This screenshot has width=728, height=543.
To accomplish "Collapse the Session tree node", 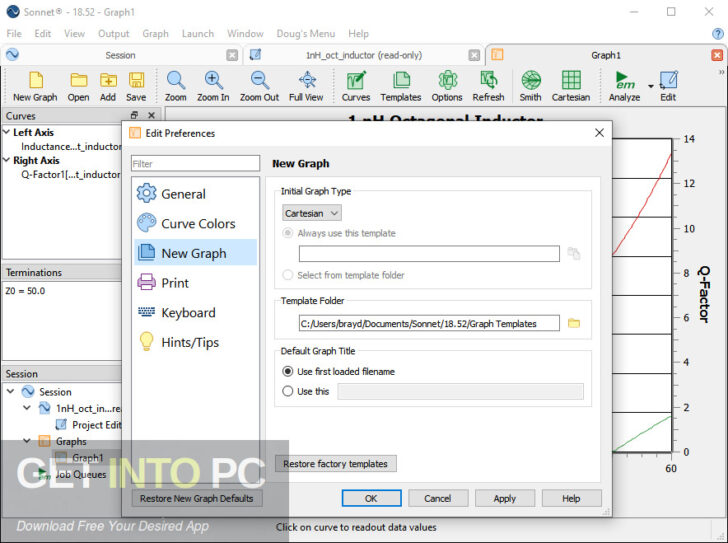I will pyautogui.click(x=10, y=391).
